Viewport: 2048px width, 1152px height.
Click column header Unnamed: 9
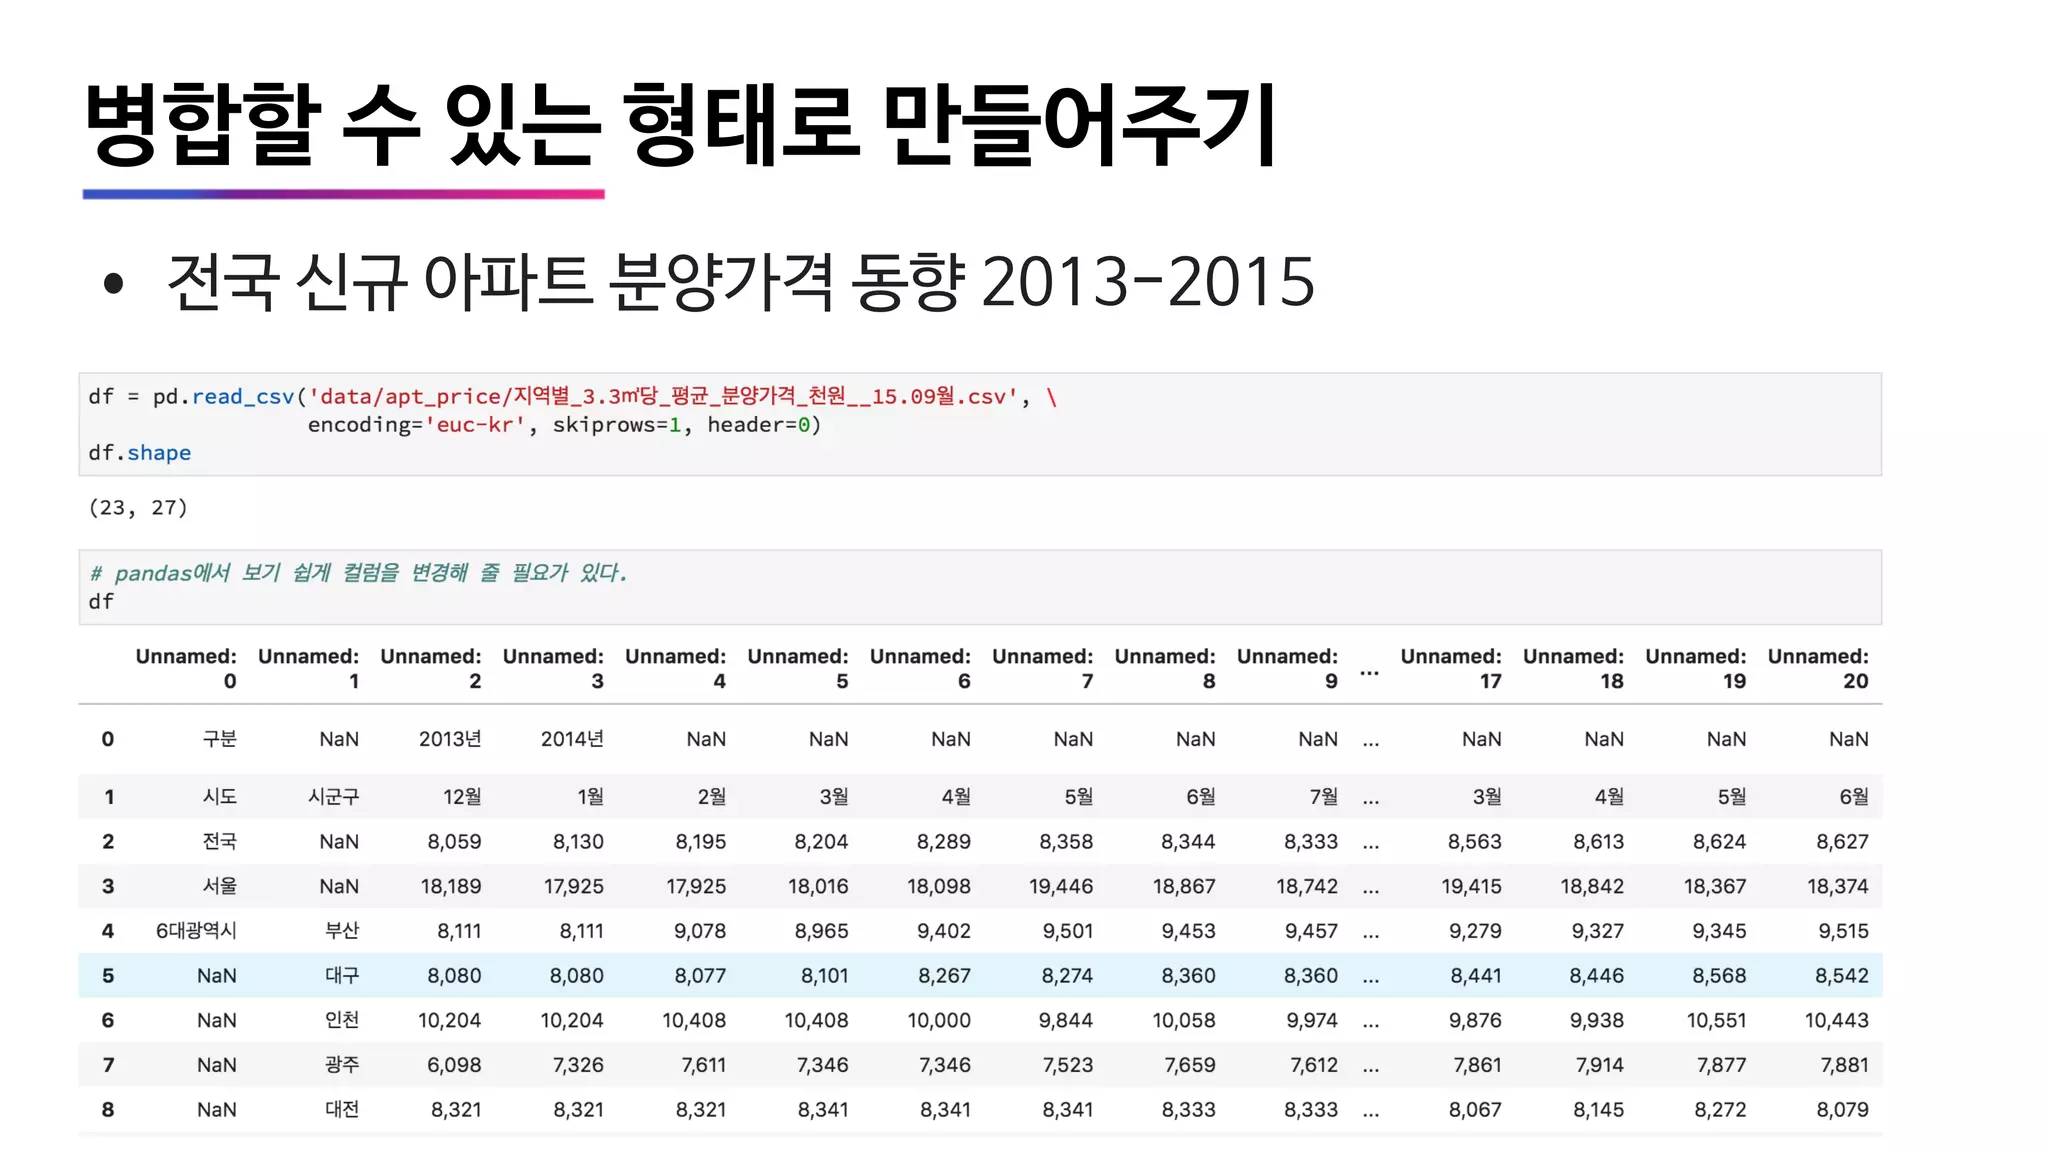click(1287, 668)
